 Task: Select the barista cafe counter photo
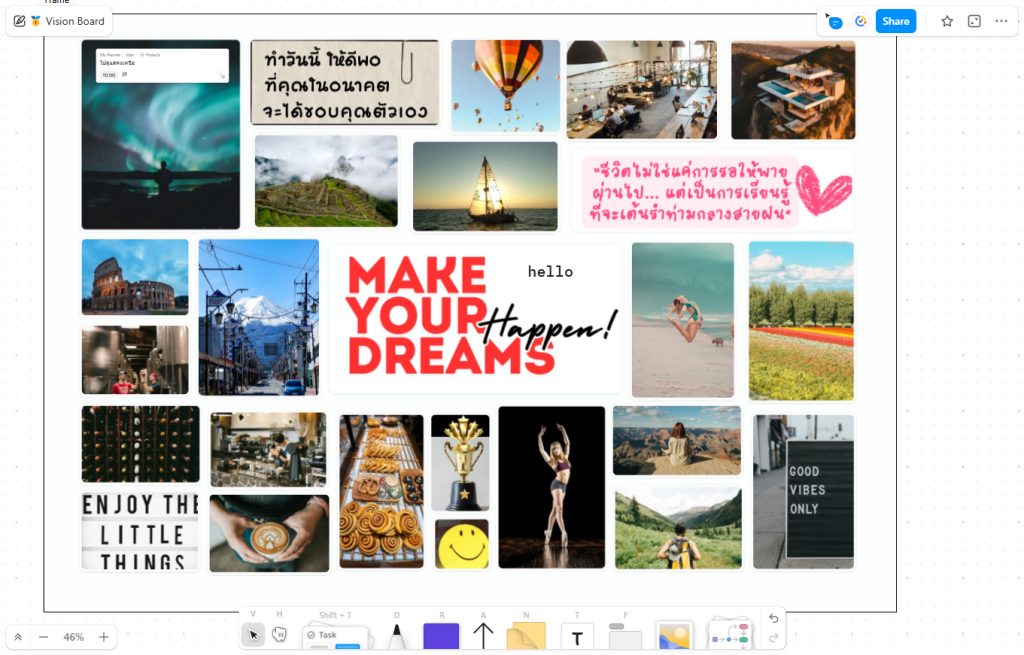tap(268, 449)
